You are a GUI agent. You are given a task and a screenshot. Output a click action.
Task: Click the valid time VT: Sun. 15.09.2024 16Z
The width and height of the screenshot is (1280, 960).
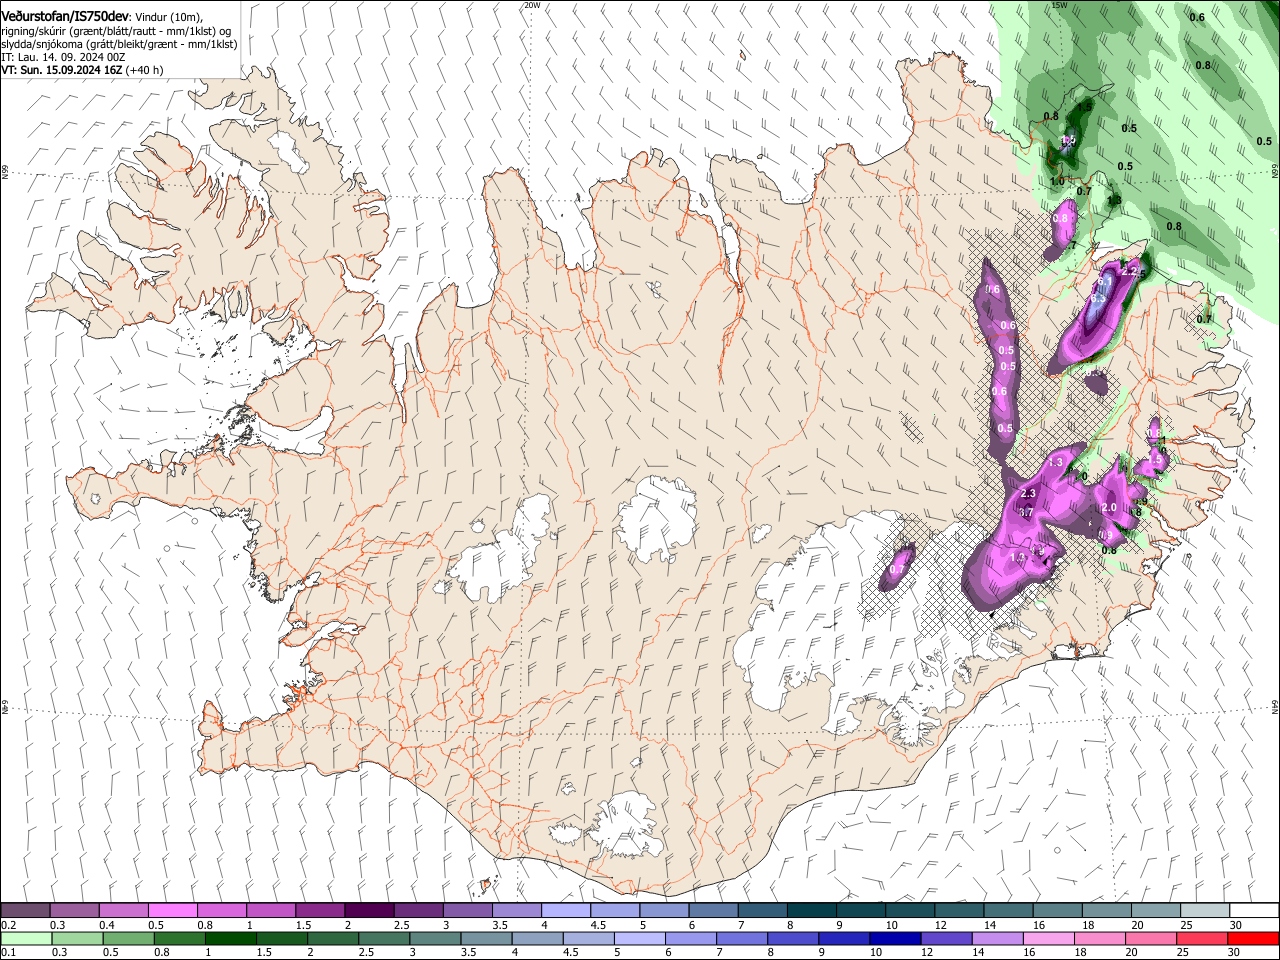point(61,70)
